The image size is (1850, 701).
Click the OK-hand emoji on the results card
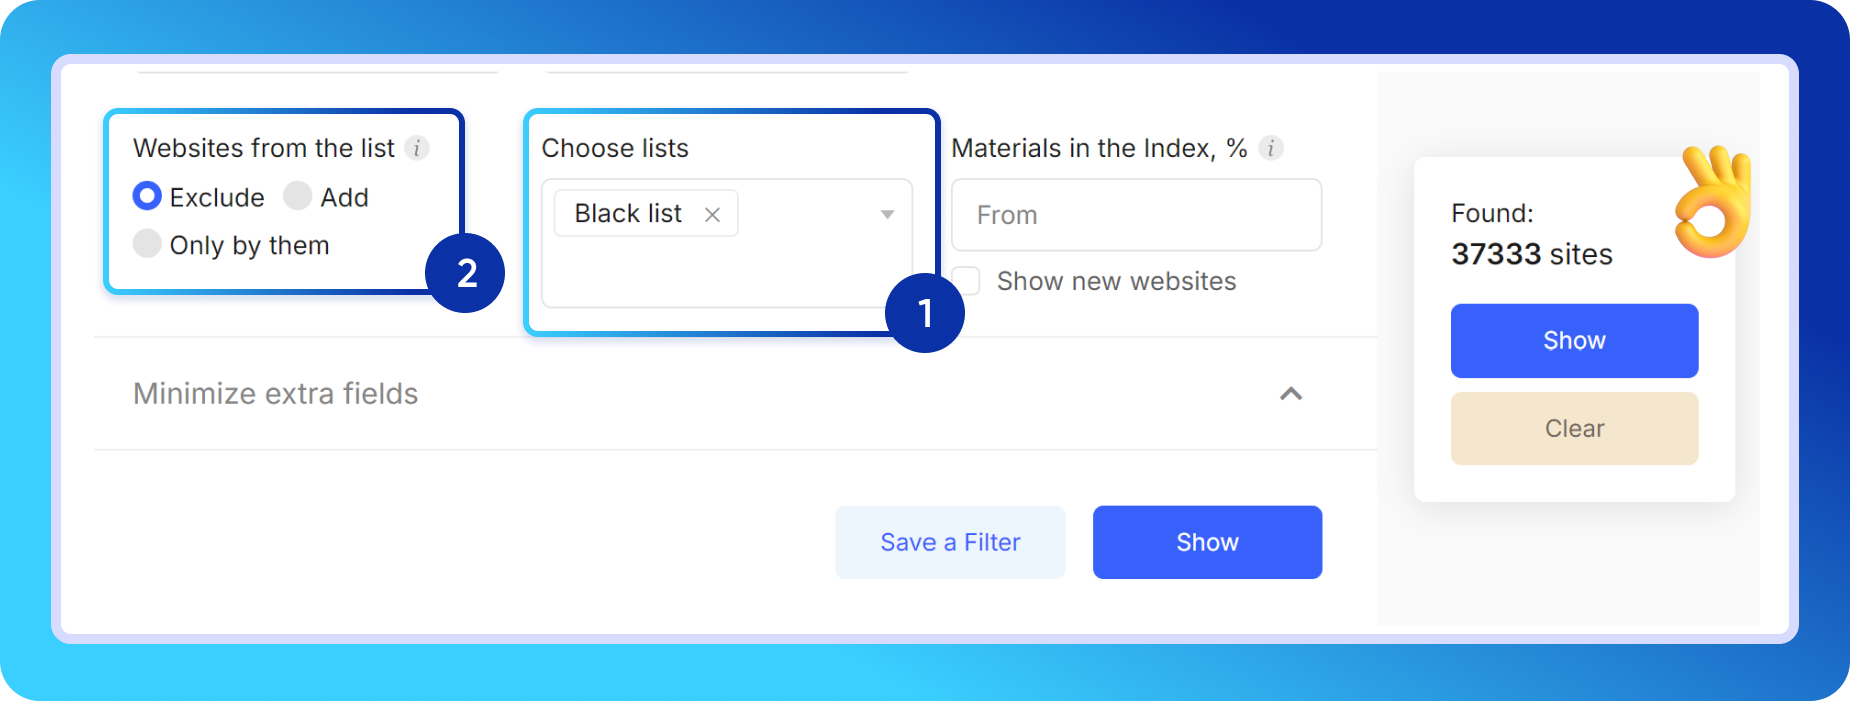coord(1710,200)
